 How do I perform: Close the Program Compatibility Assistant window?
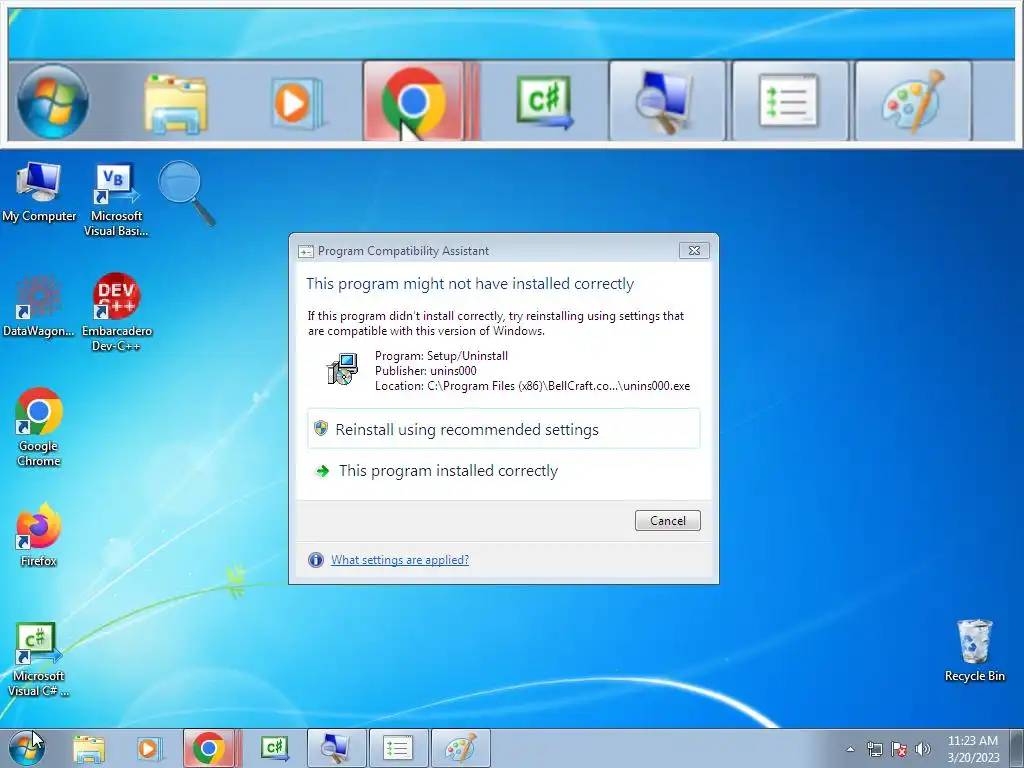point(694,250)
